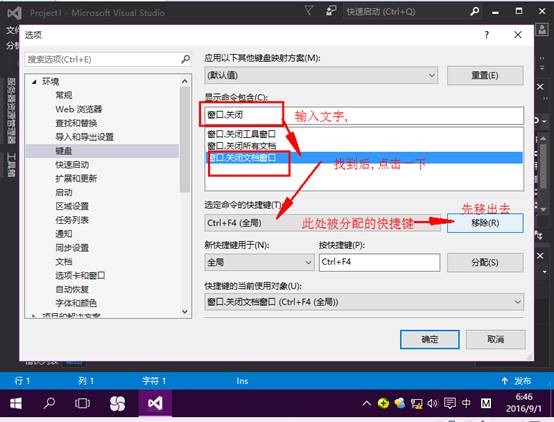This screenshot has width=554, height=422.
Task: Click the 显示命令包含 command filter field
Action: (364, 115)
